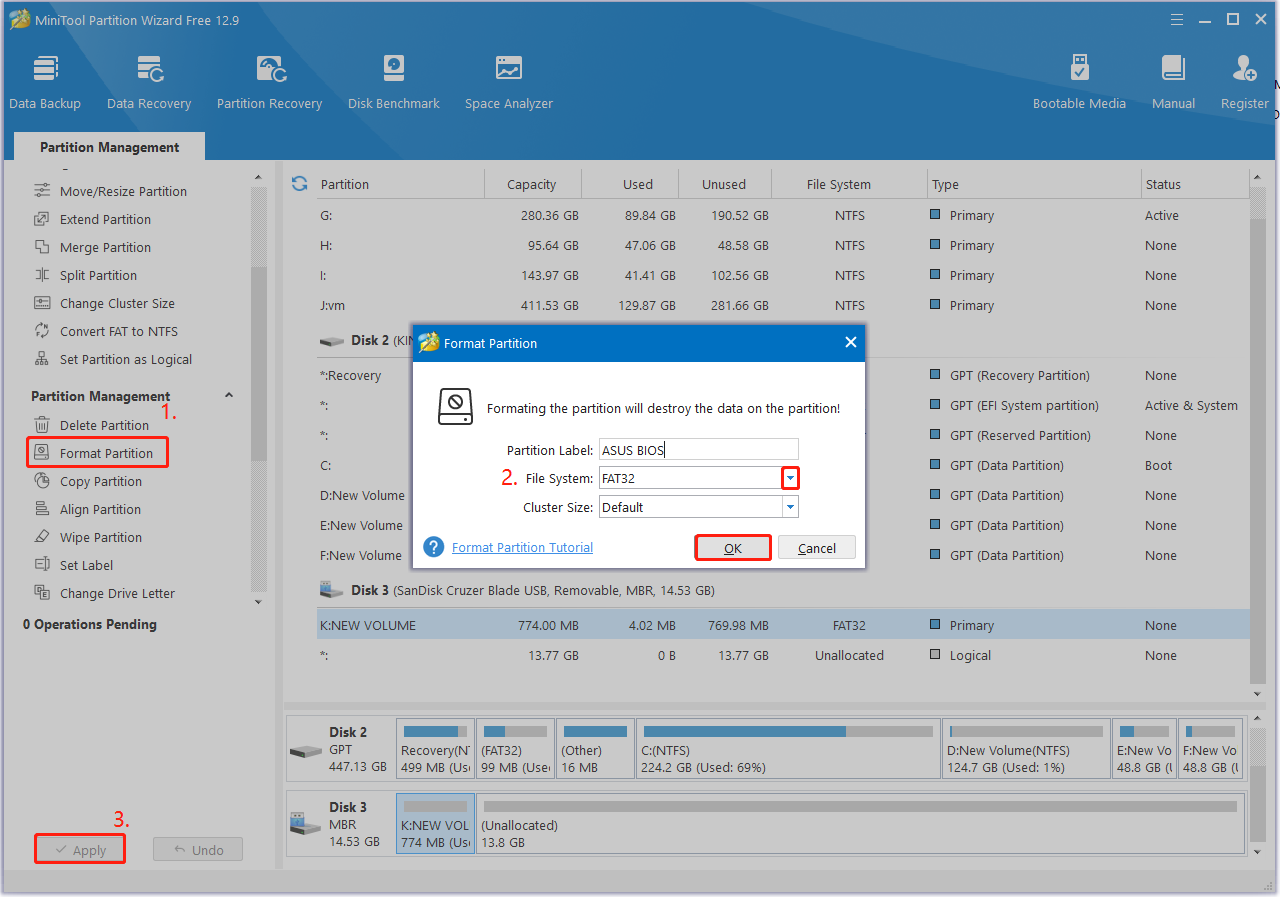Open the Cluster Size dropdown
The image size is (1280, 897).
point(790,507)
